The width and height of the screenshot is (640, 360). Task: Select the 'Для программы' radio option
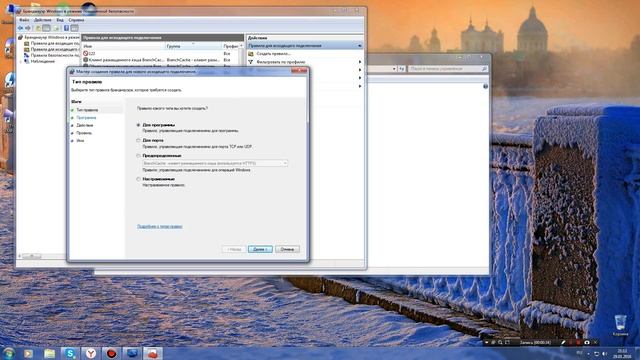coord(138,125)
